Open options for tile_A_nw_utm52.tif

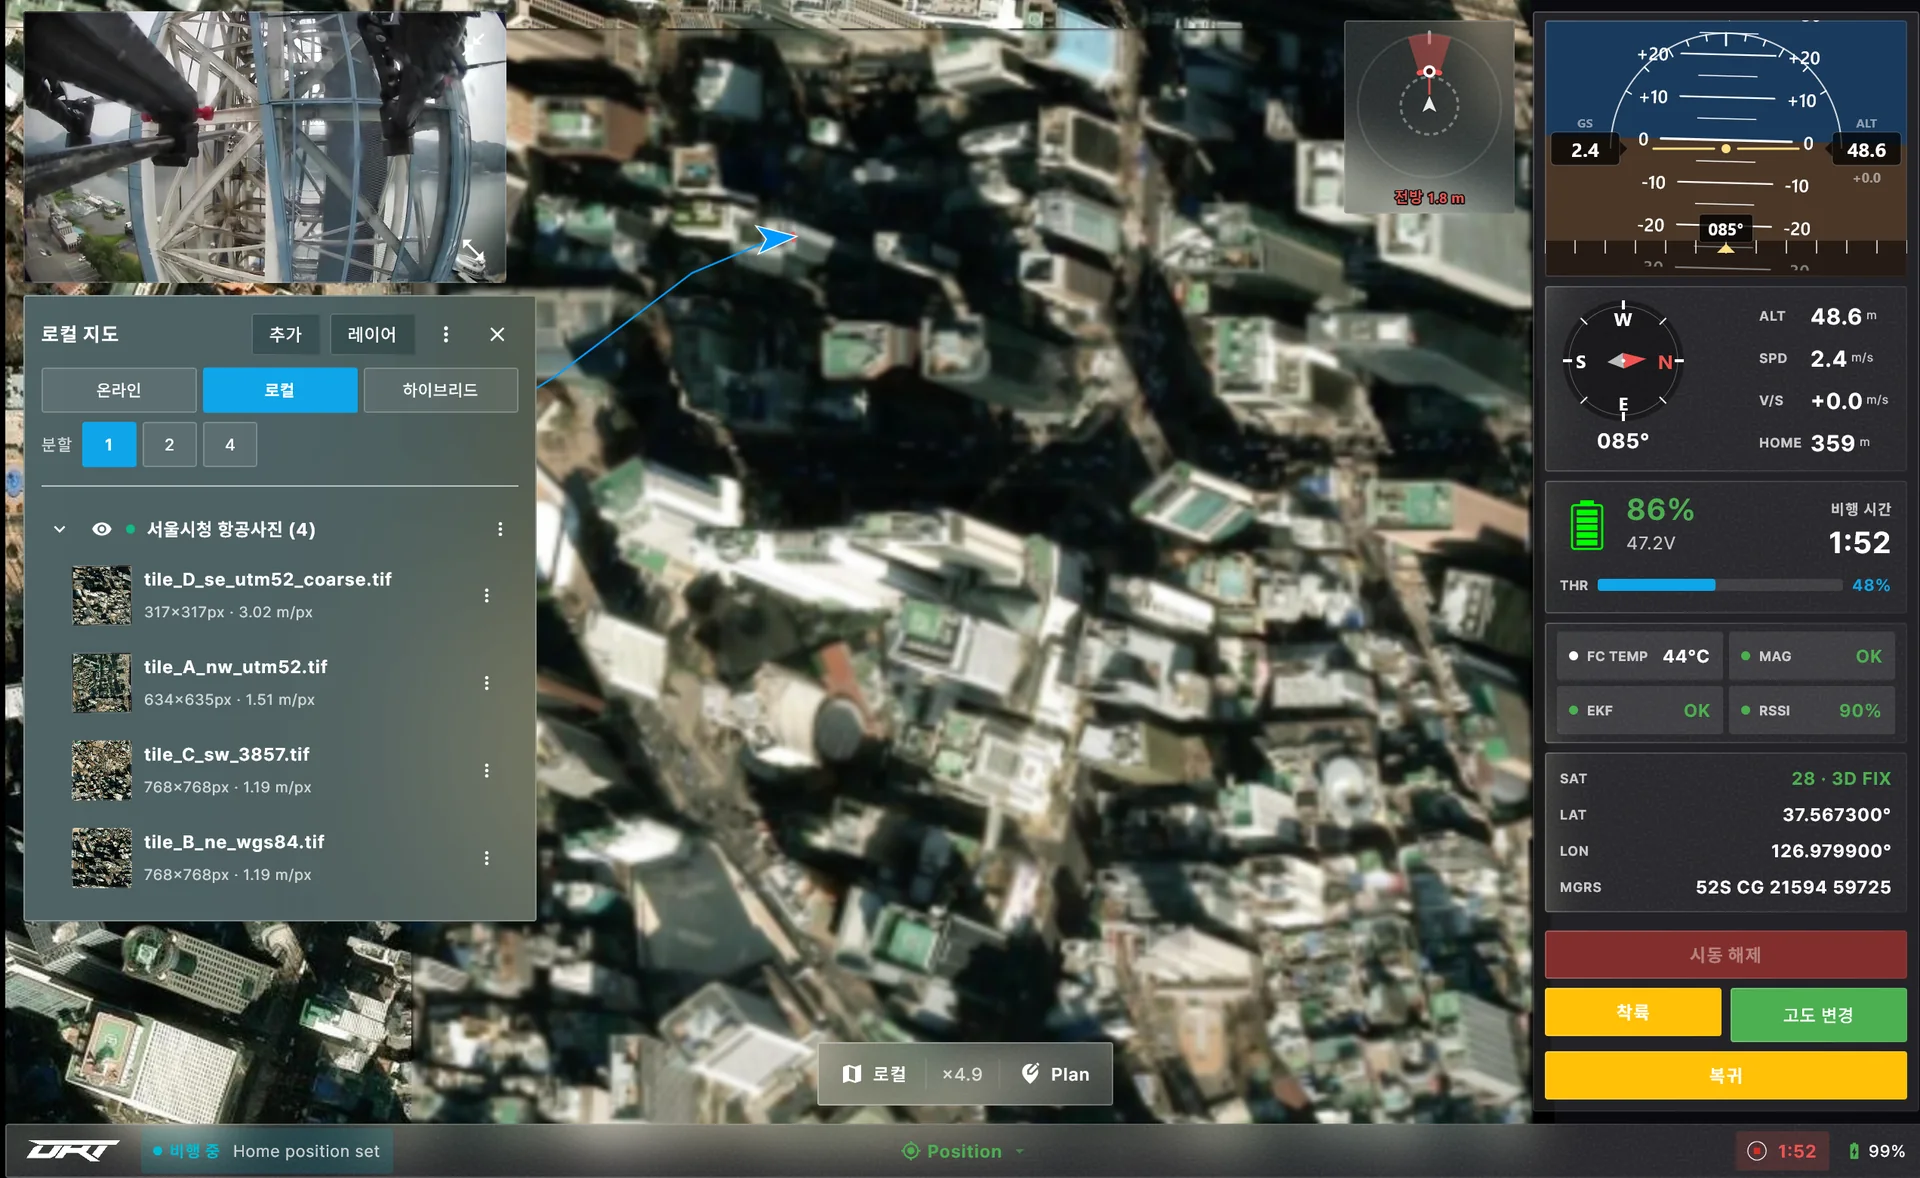point(487,683)
